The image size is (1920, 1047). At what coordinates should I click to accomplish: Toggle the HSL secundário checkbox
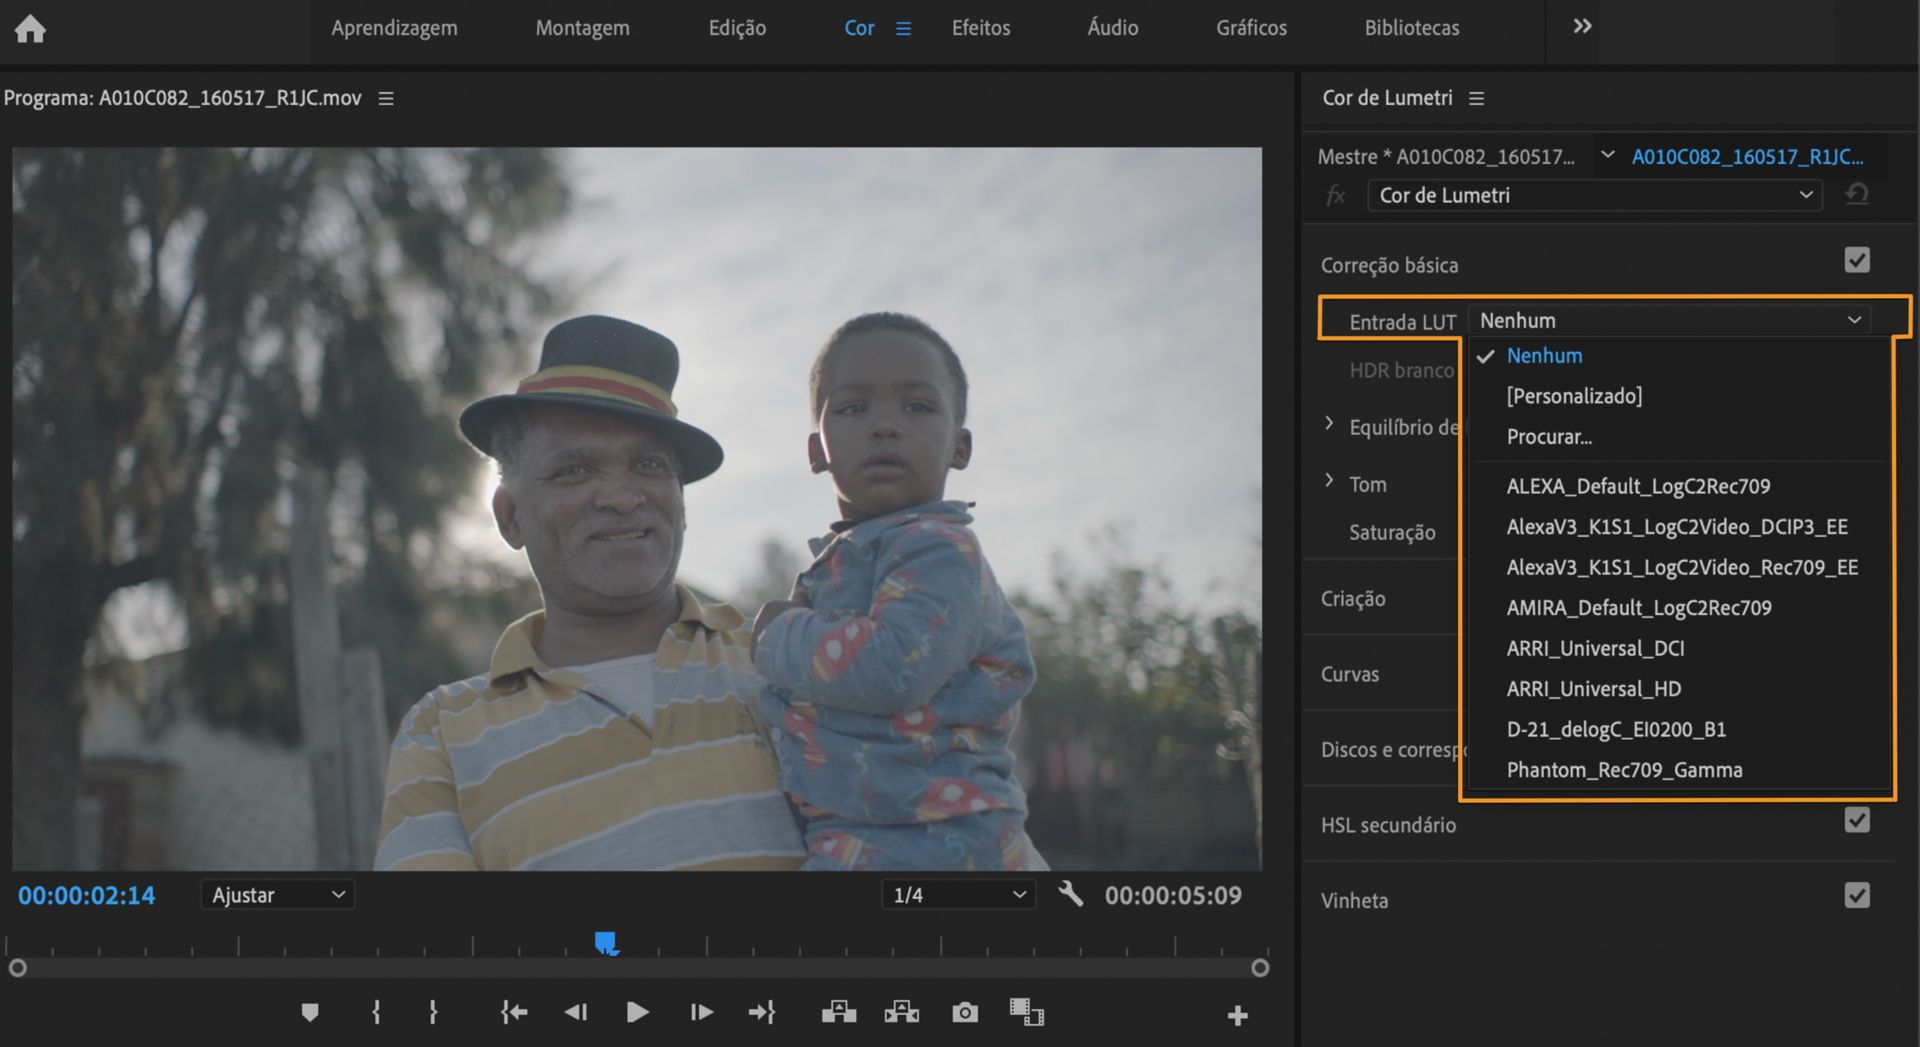tap(1856, 821)
